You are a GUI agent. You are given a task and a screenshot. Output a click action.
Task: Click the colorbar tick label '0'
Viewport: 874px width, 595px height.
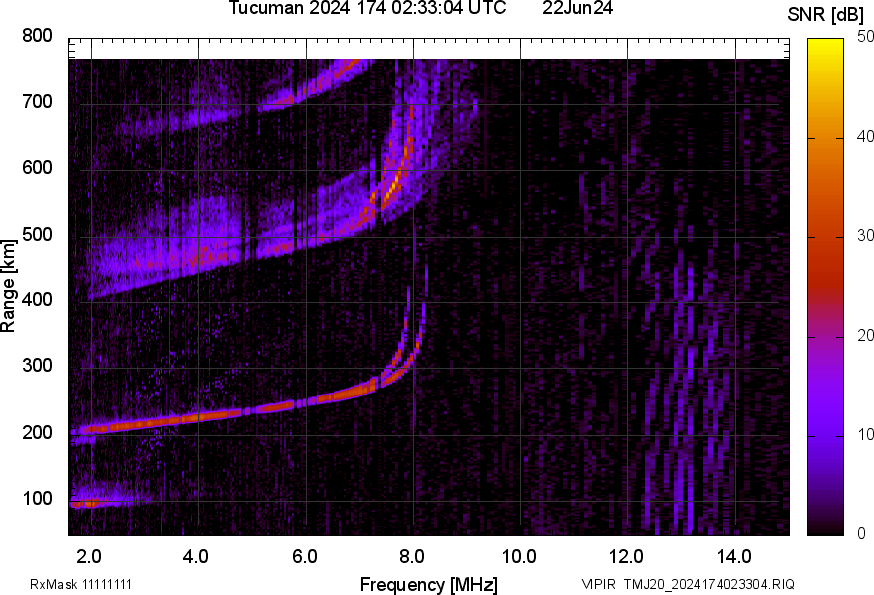(861, 534)
